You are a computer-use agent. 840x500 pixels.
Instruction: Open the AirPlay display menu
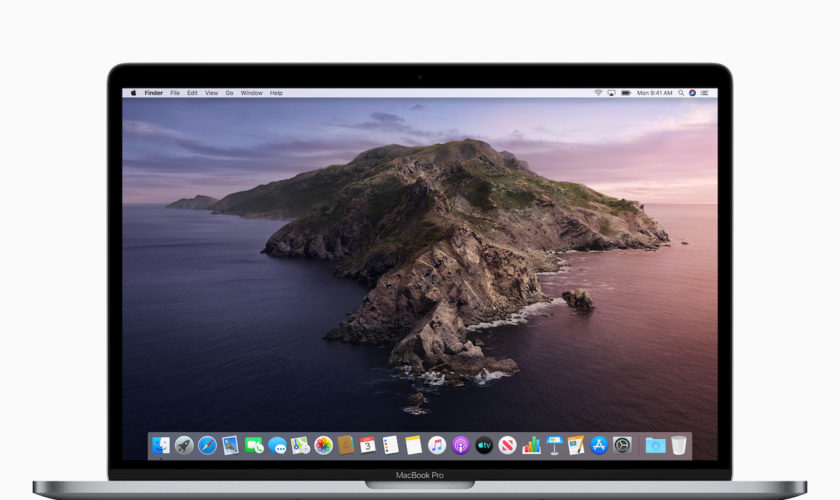pyautogui.click(x=612, y=93)
